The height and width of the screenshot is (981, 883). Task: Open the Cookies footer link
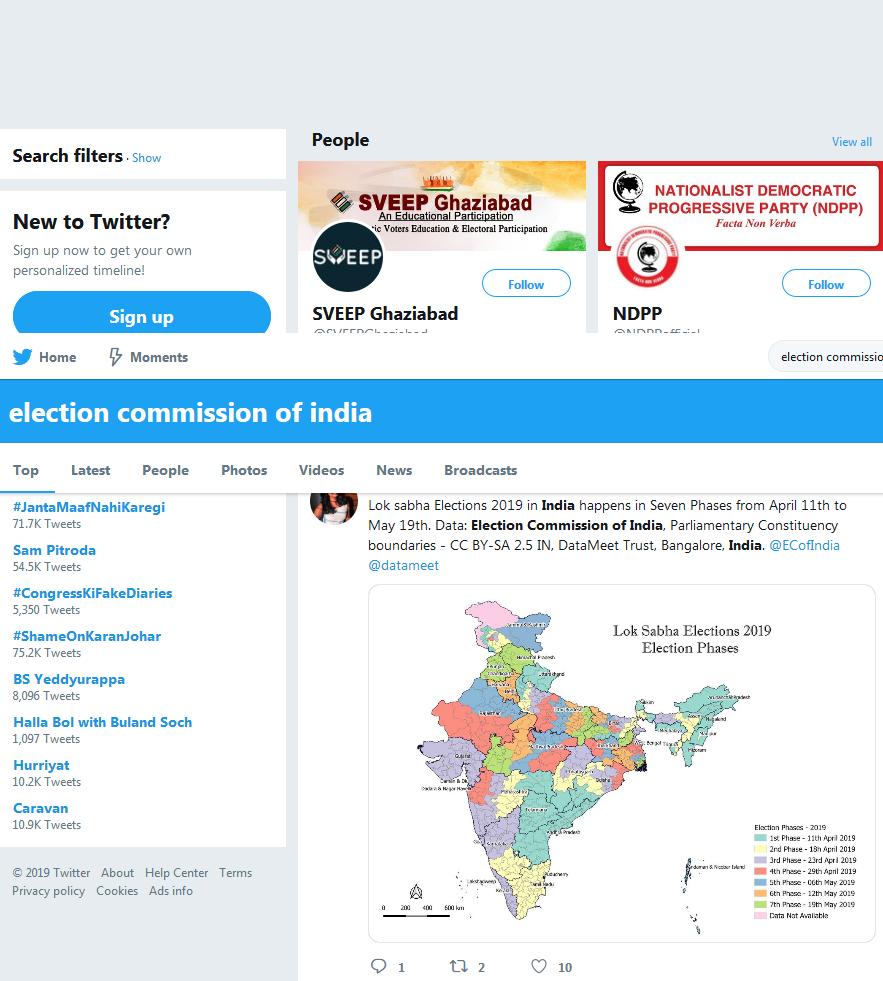[x=117, y=891]
